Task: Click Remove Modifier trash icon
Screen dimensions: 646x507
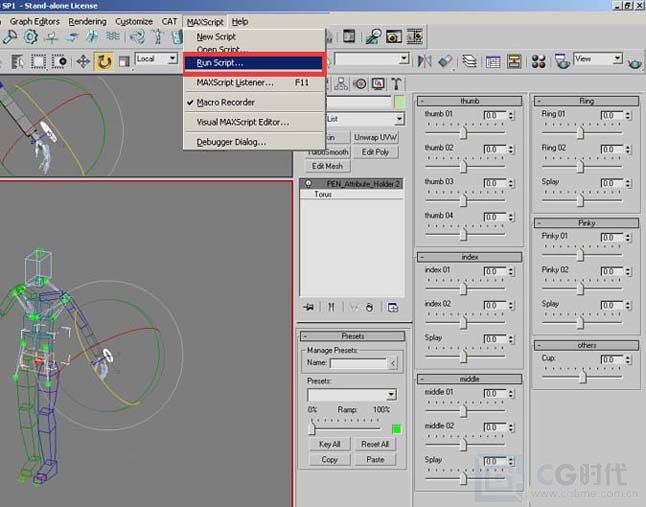Action: coord(370,307)
